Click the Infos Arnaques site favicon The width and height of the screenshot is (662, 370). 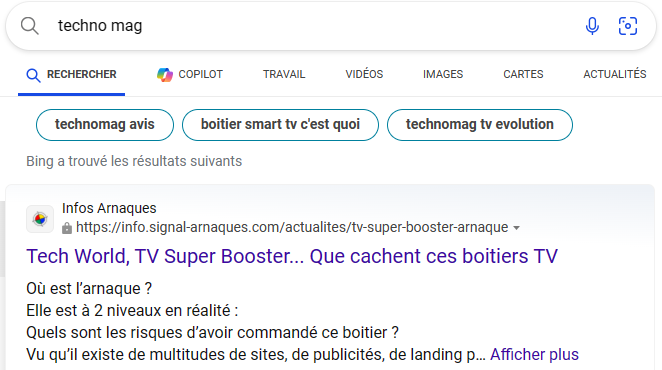40,219
